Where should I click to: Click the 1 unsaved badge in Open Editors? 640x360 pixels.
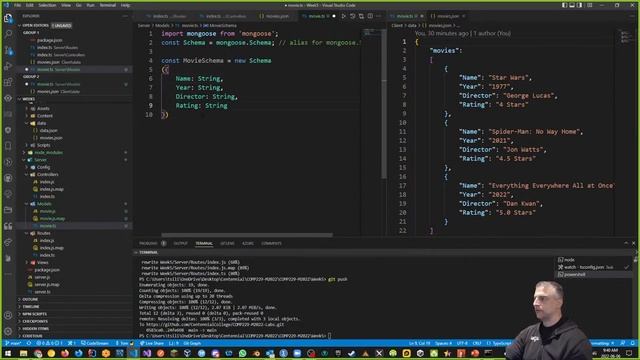point(62,25)
